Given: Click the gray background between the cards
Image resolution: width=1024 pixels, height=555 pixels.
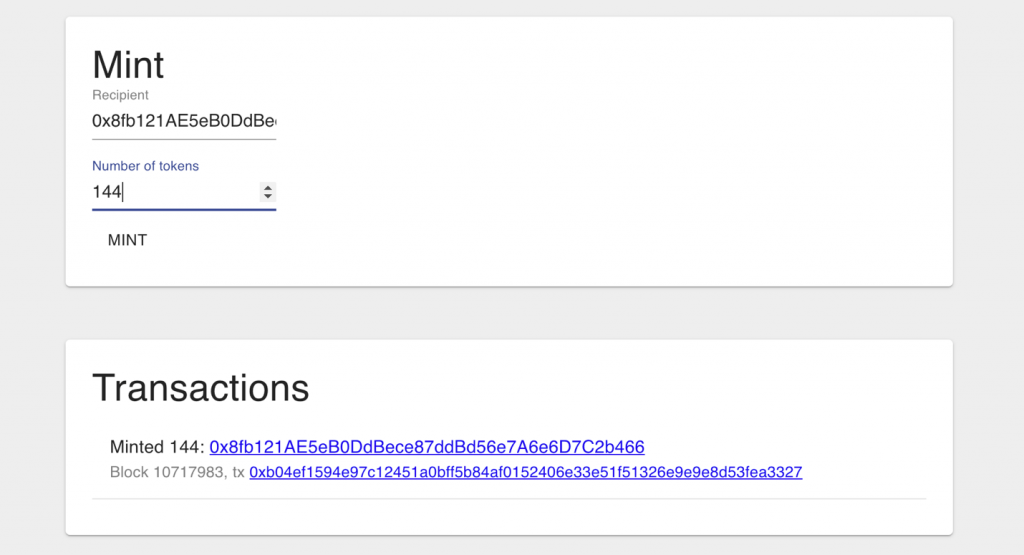Looking at the screenshot, I should click(x=509, y=313).
